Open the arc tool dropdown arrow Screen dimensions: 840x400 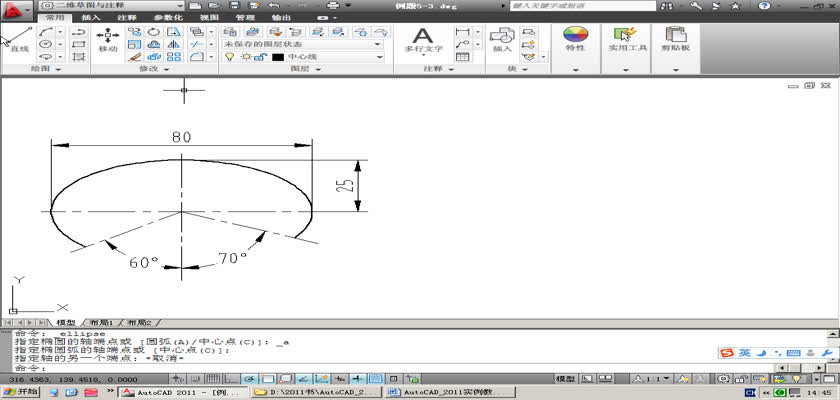click(60, 32)
